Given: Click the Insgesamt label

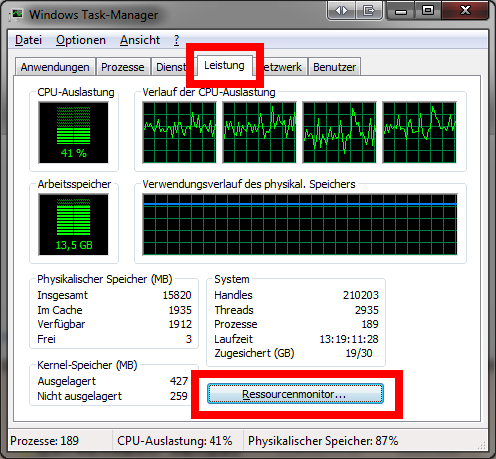Looking at the screenshot, I should tap(62, 295).
